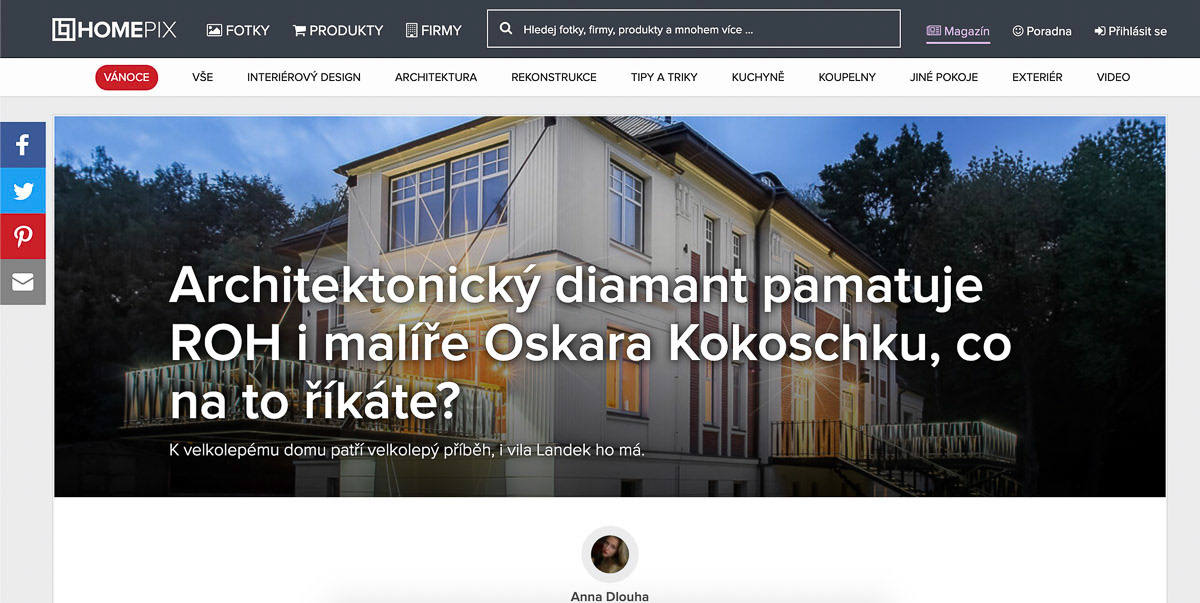Share the article on Facebook

(23, 144)
